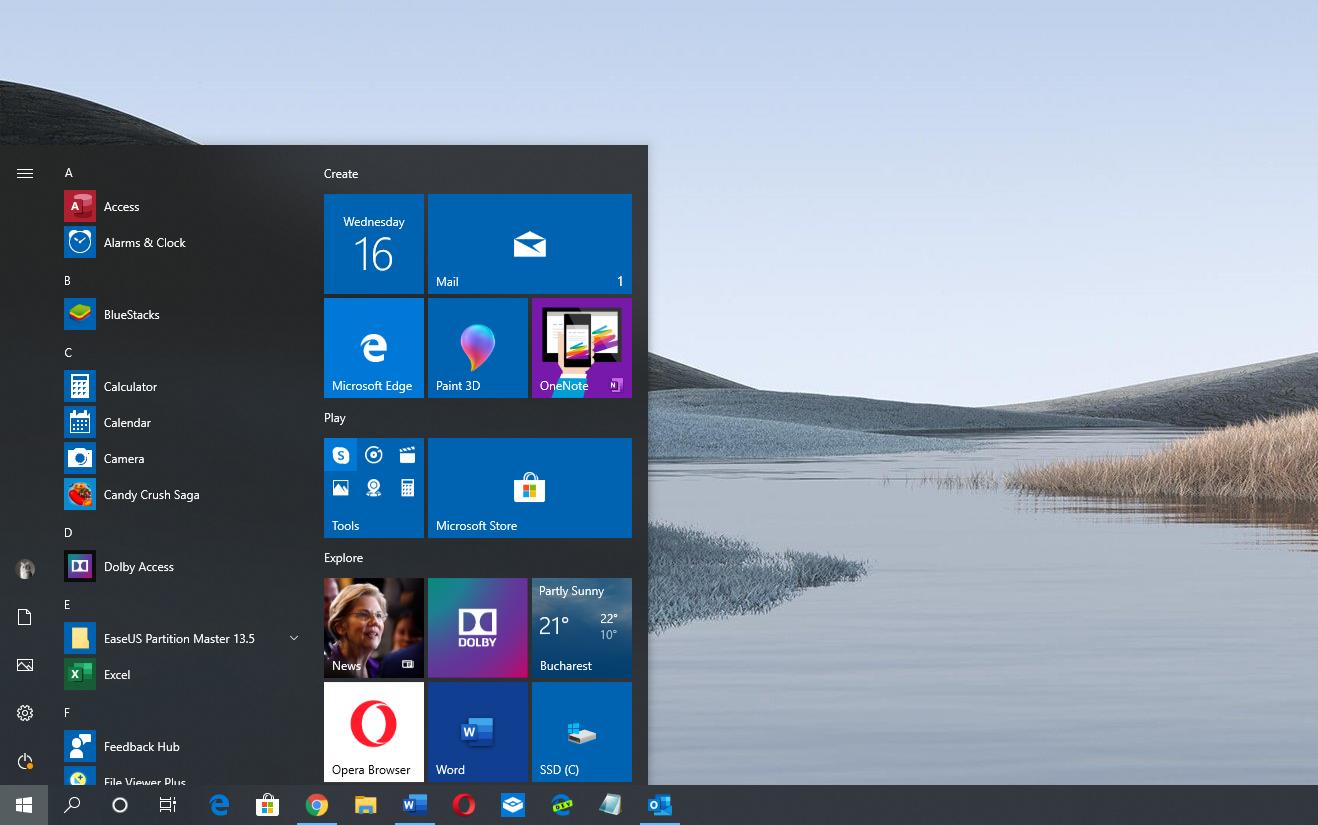Image resolution: width=1318 pixels, height=825 pixels.
Task: Open Task View from the taskbar
Action: pos(168,805)
